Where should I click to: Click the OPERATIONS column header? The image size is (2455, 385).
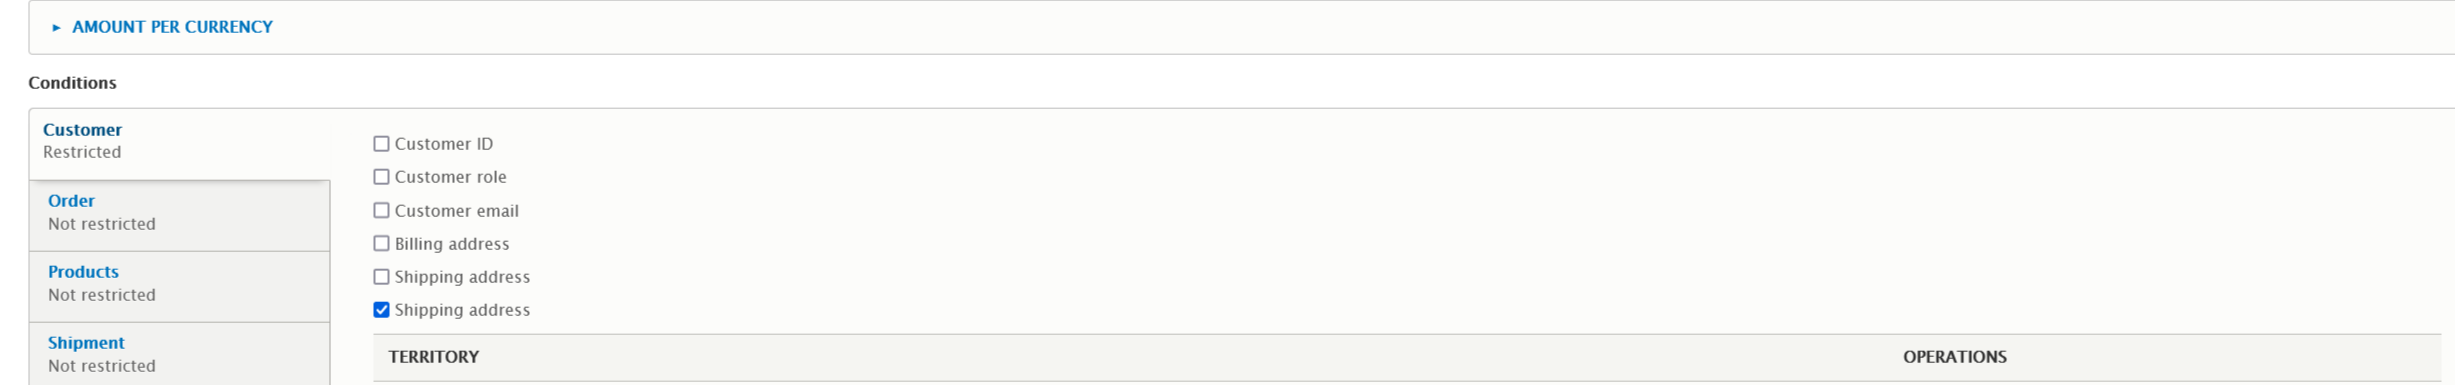pos(1954,357)
